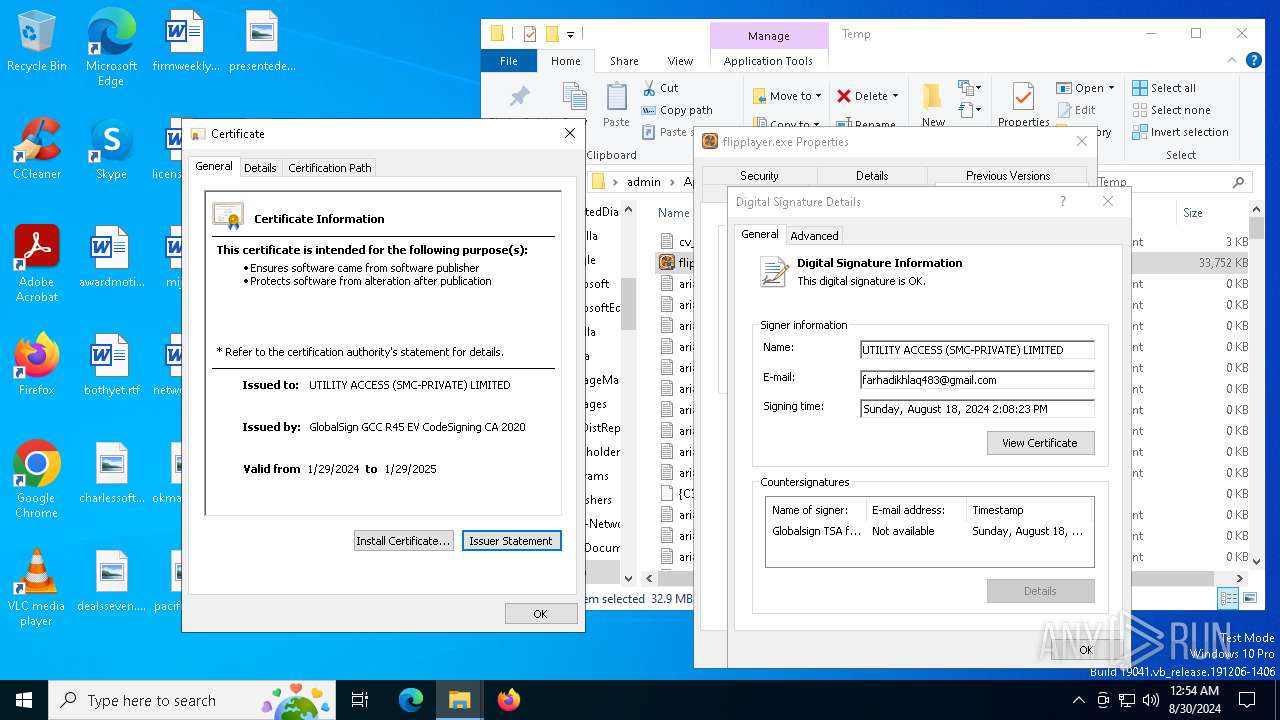
Task: Select the Globalsign TSA countersignature row
Action: 929,531
